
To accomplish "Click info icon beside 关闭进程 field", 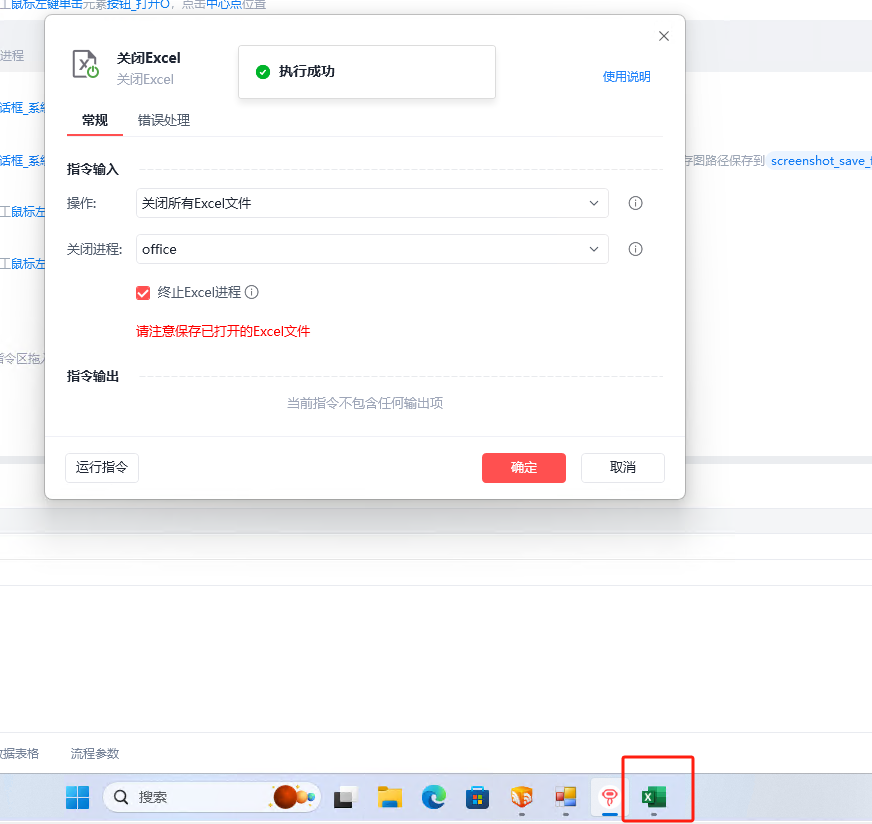I will [635, 249].
